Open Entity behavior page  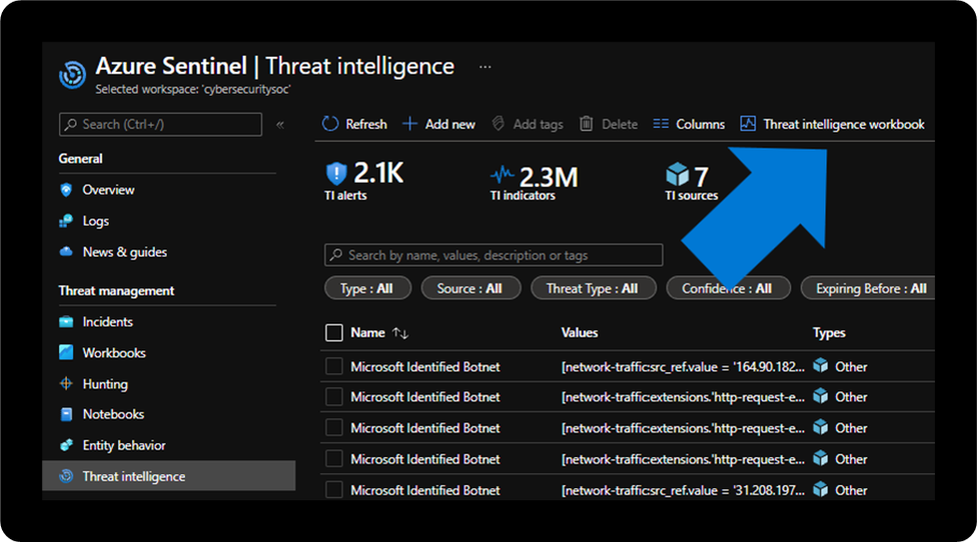[124, 445]
